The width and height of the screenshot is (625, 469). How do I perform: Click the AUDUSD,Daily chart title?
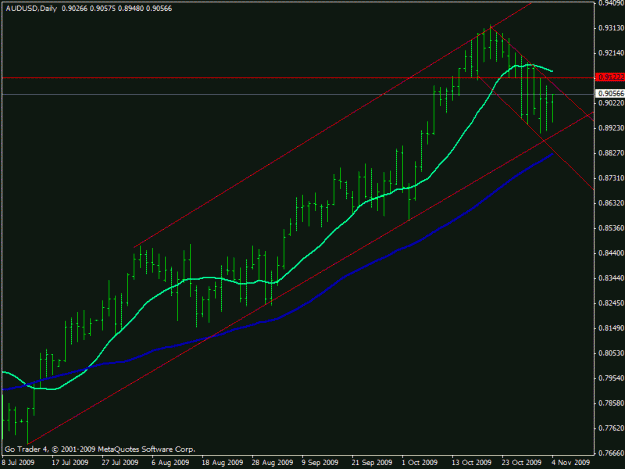tap(31, 8)
